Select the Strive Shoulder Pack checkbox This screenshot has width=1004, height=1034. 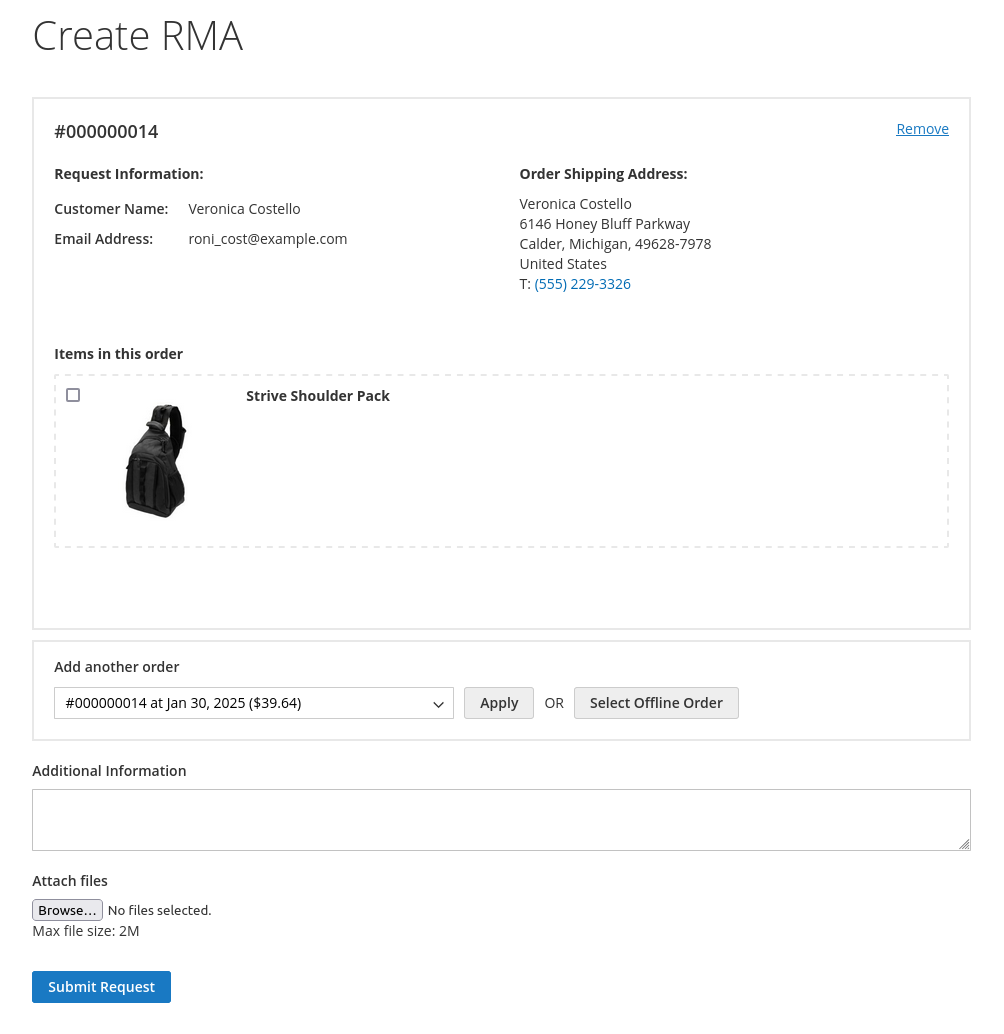coord(72,395)
